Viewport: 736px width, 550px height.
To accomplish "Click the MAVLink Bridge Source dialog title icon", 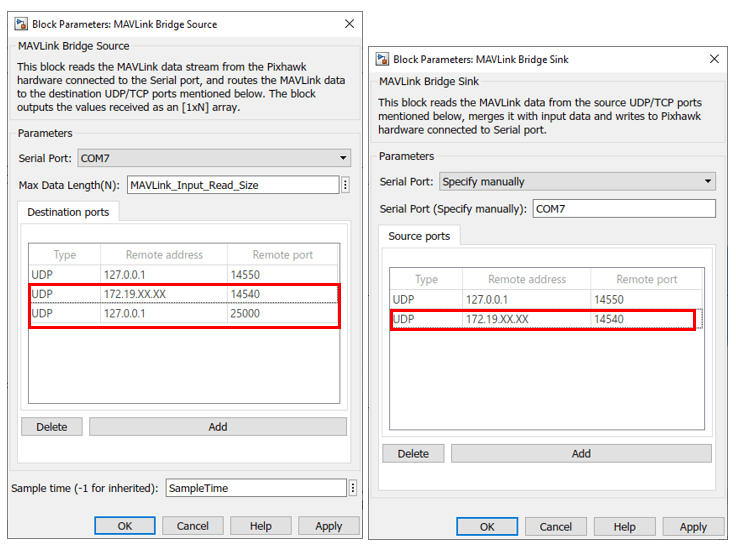I will (21, 24).
